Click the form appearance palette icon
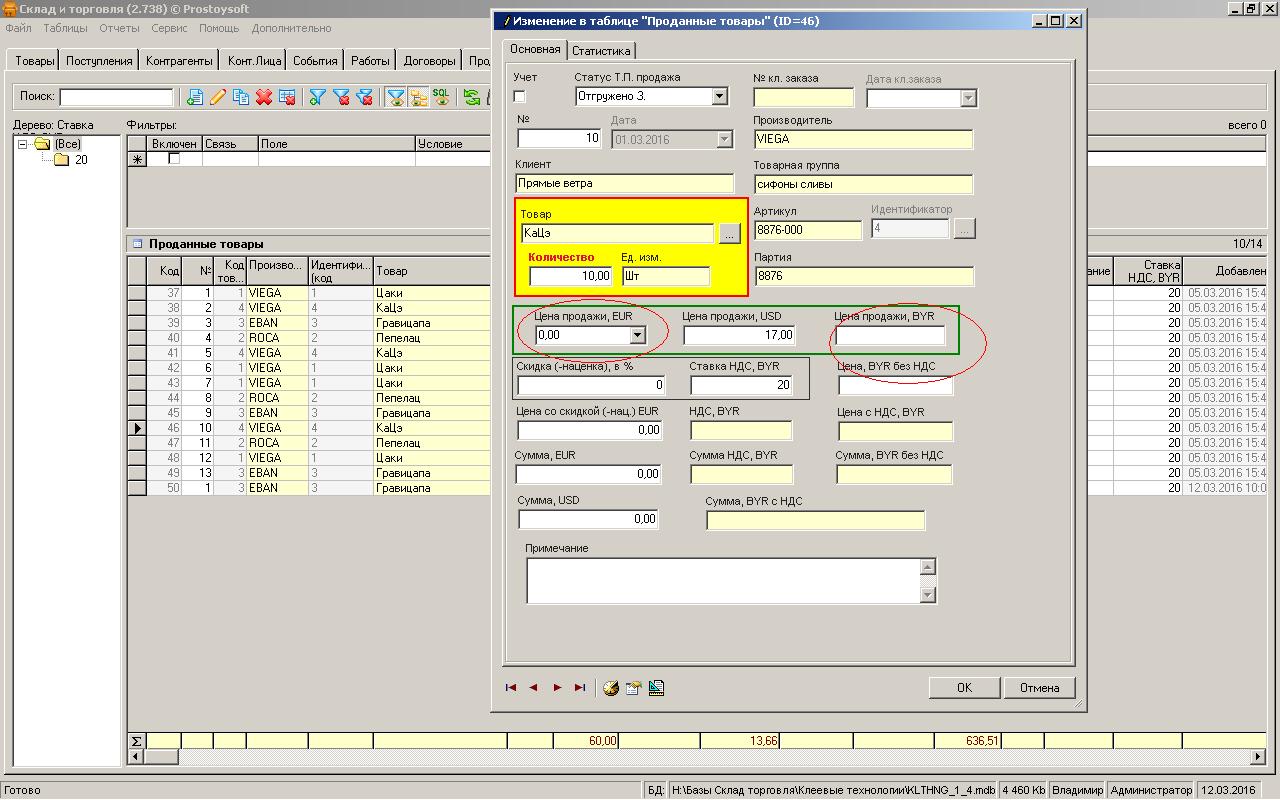1280x800 pixels. pyautogui.click(x=611, y=688)
